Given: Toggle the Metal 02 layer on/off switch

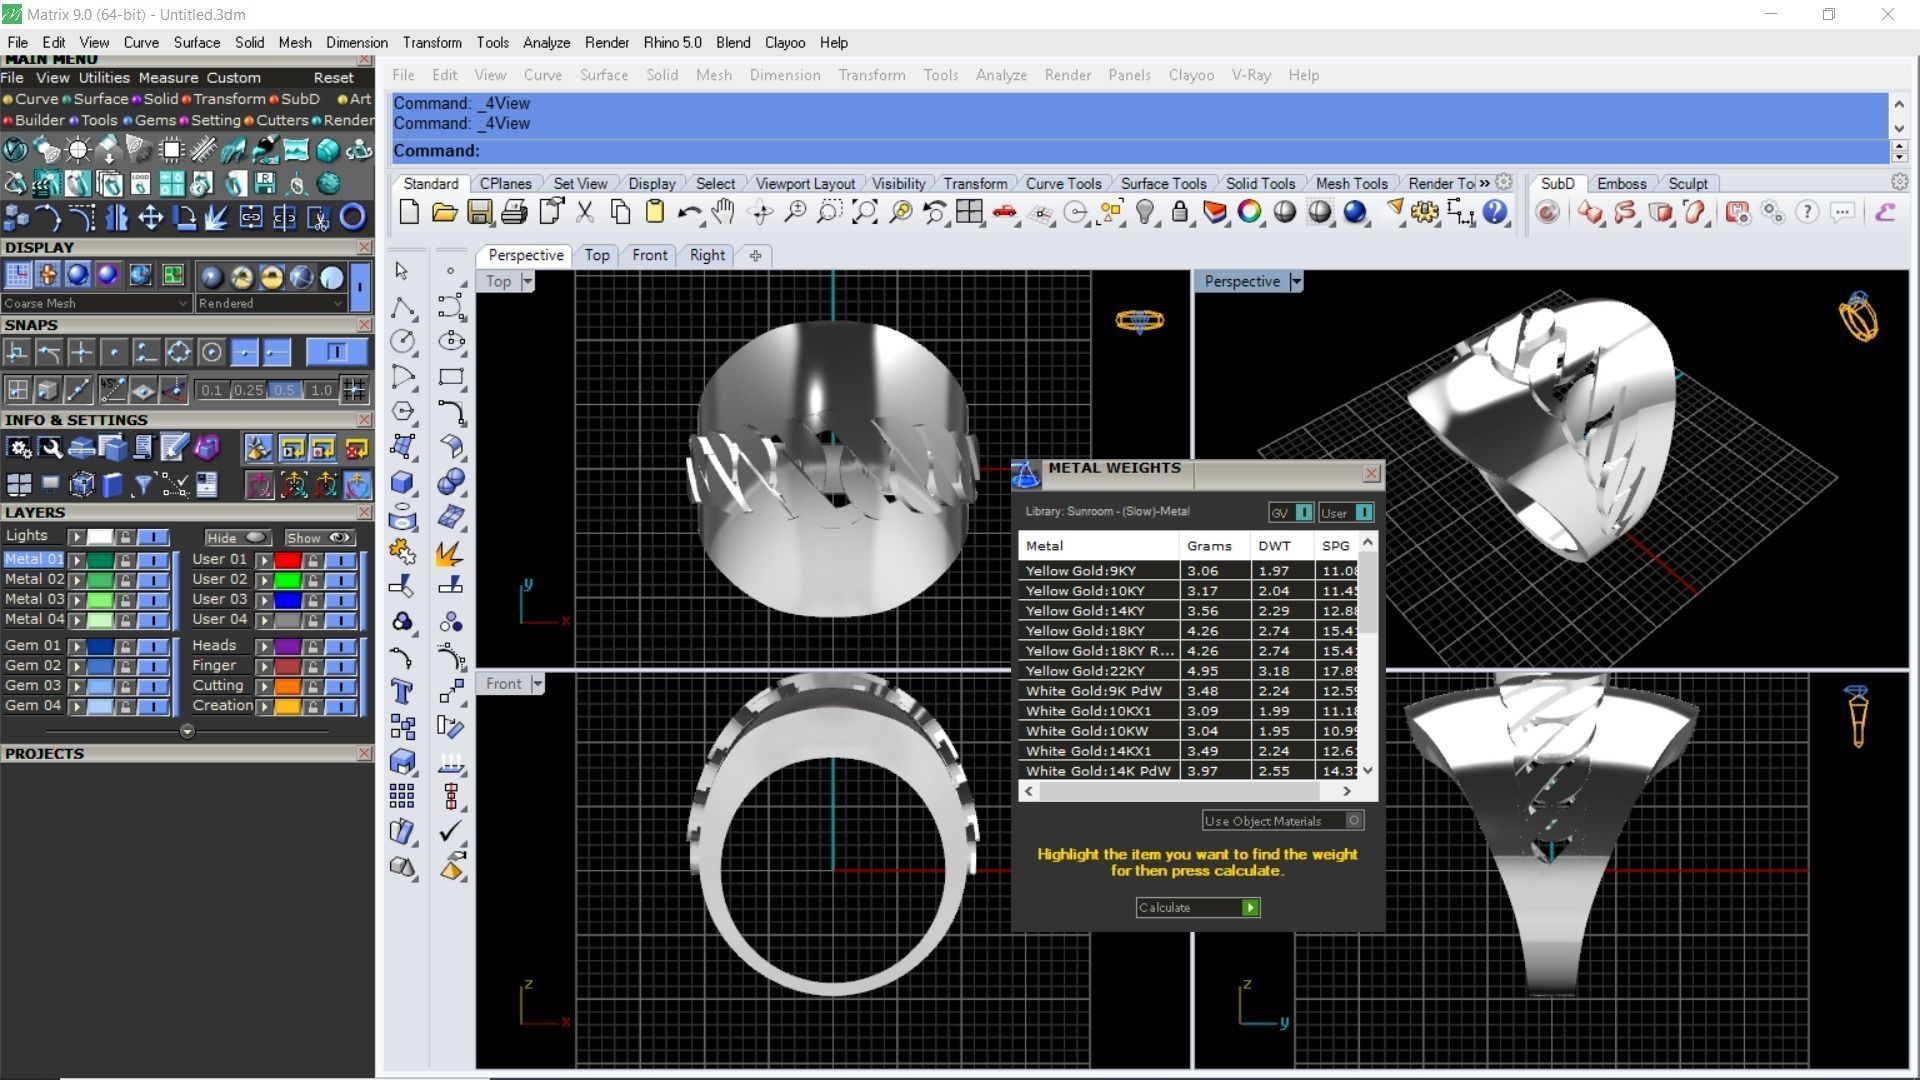Looking at the screenshot, I should [x=152, y=580].
